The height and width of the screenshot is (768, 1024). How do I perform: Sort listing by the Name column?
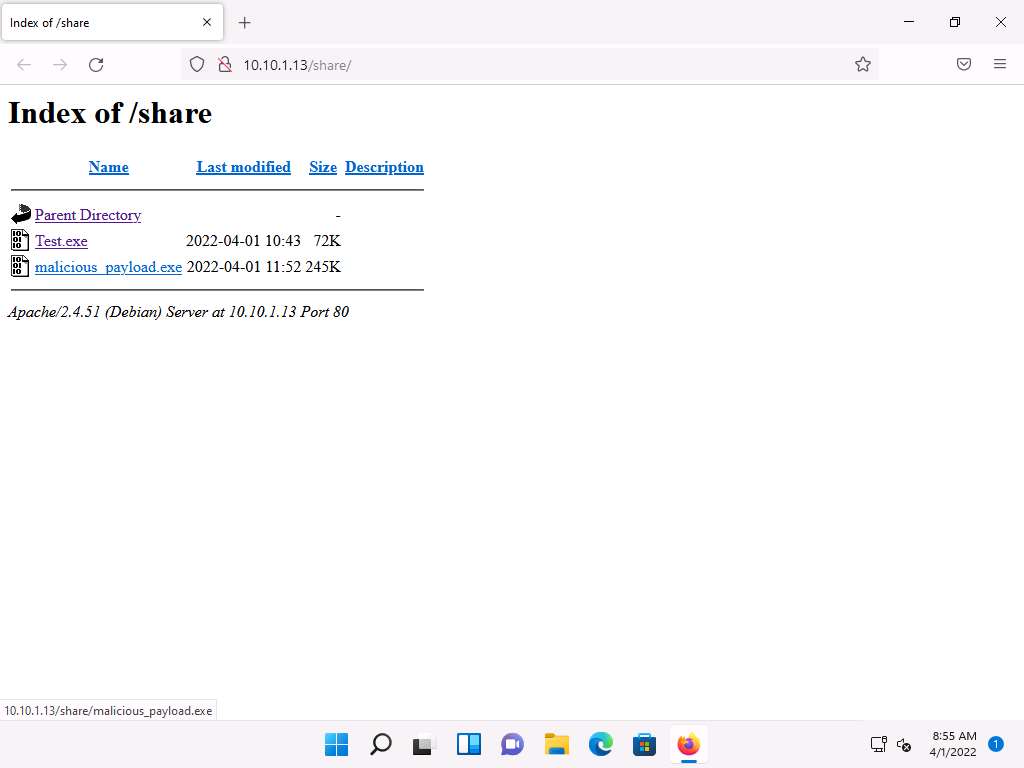108,167
